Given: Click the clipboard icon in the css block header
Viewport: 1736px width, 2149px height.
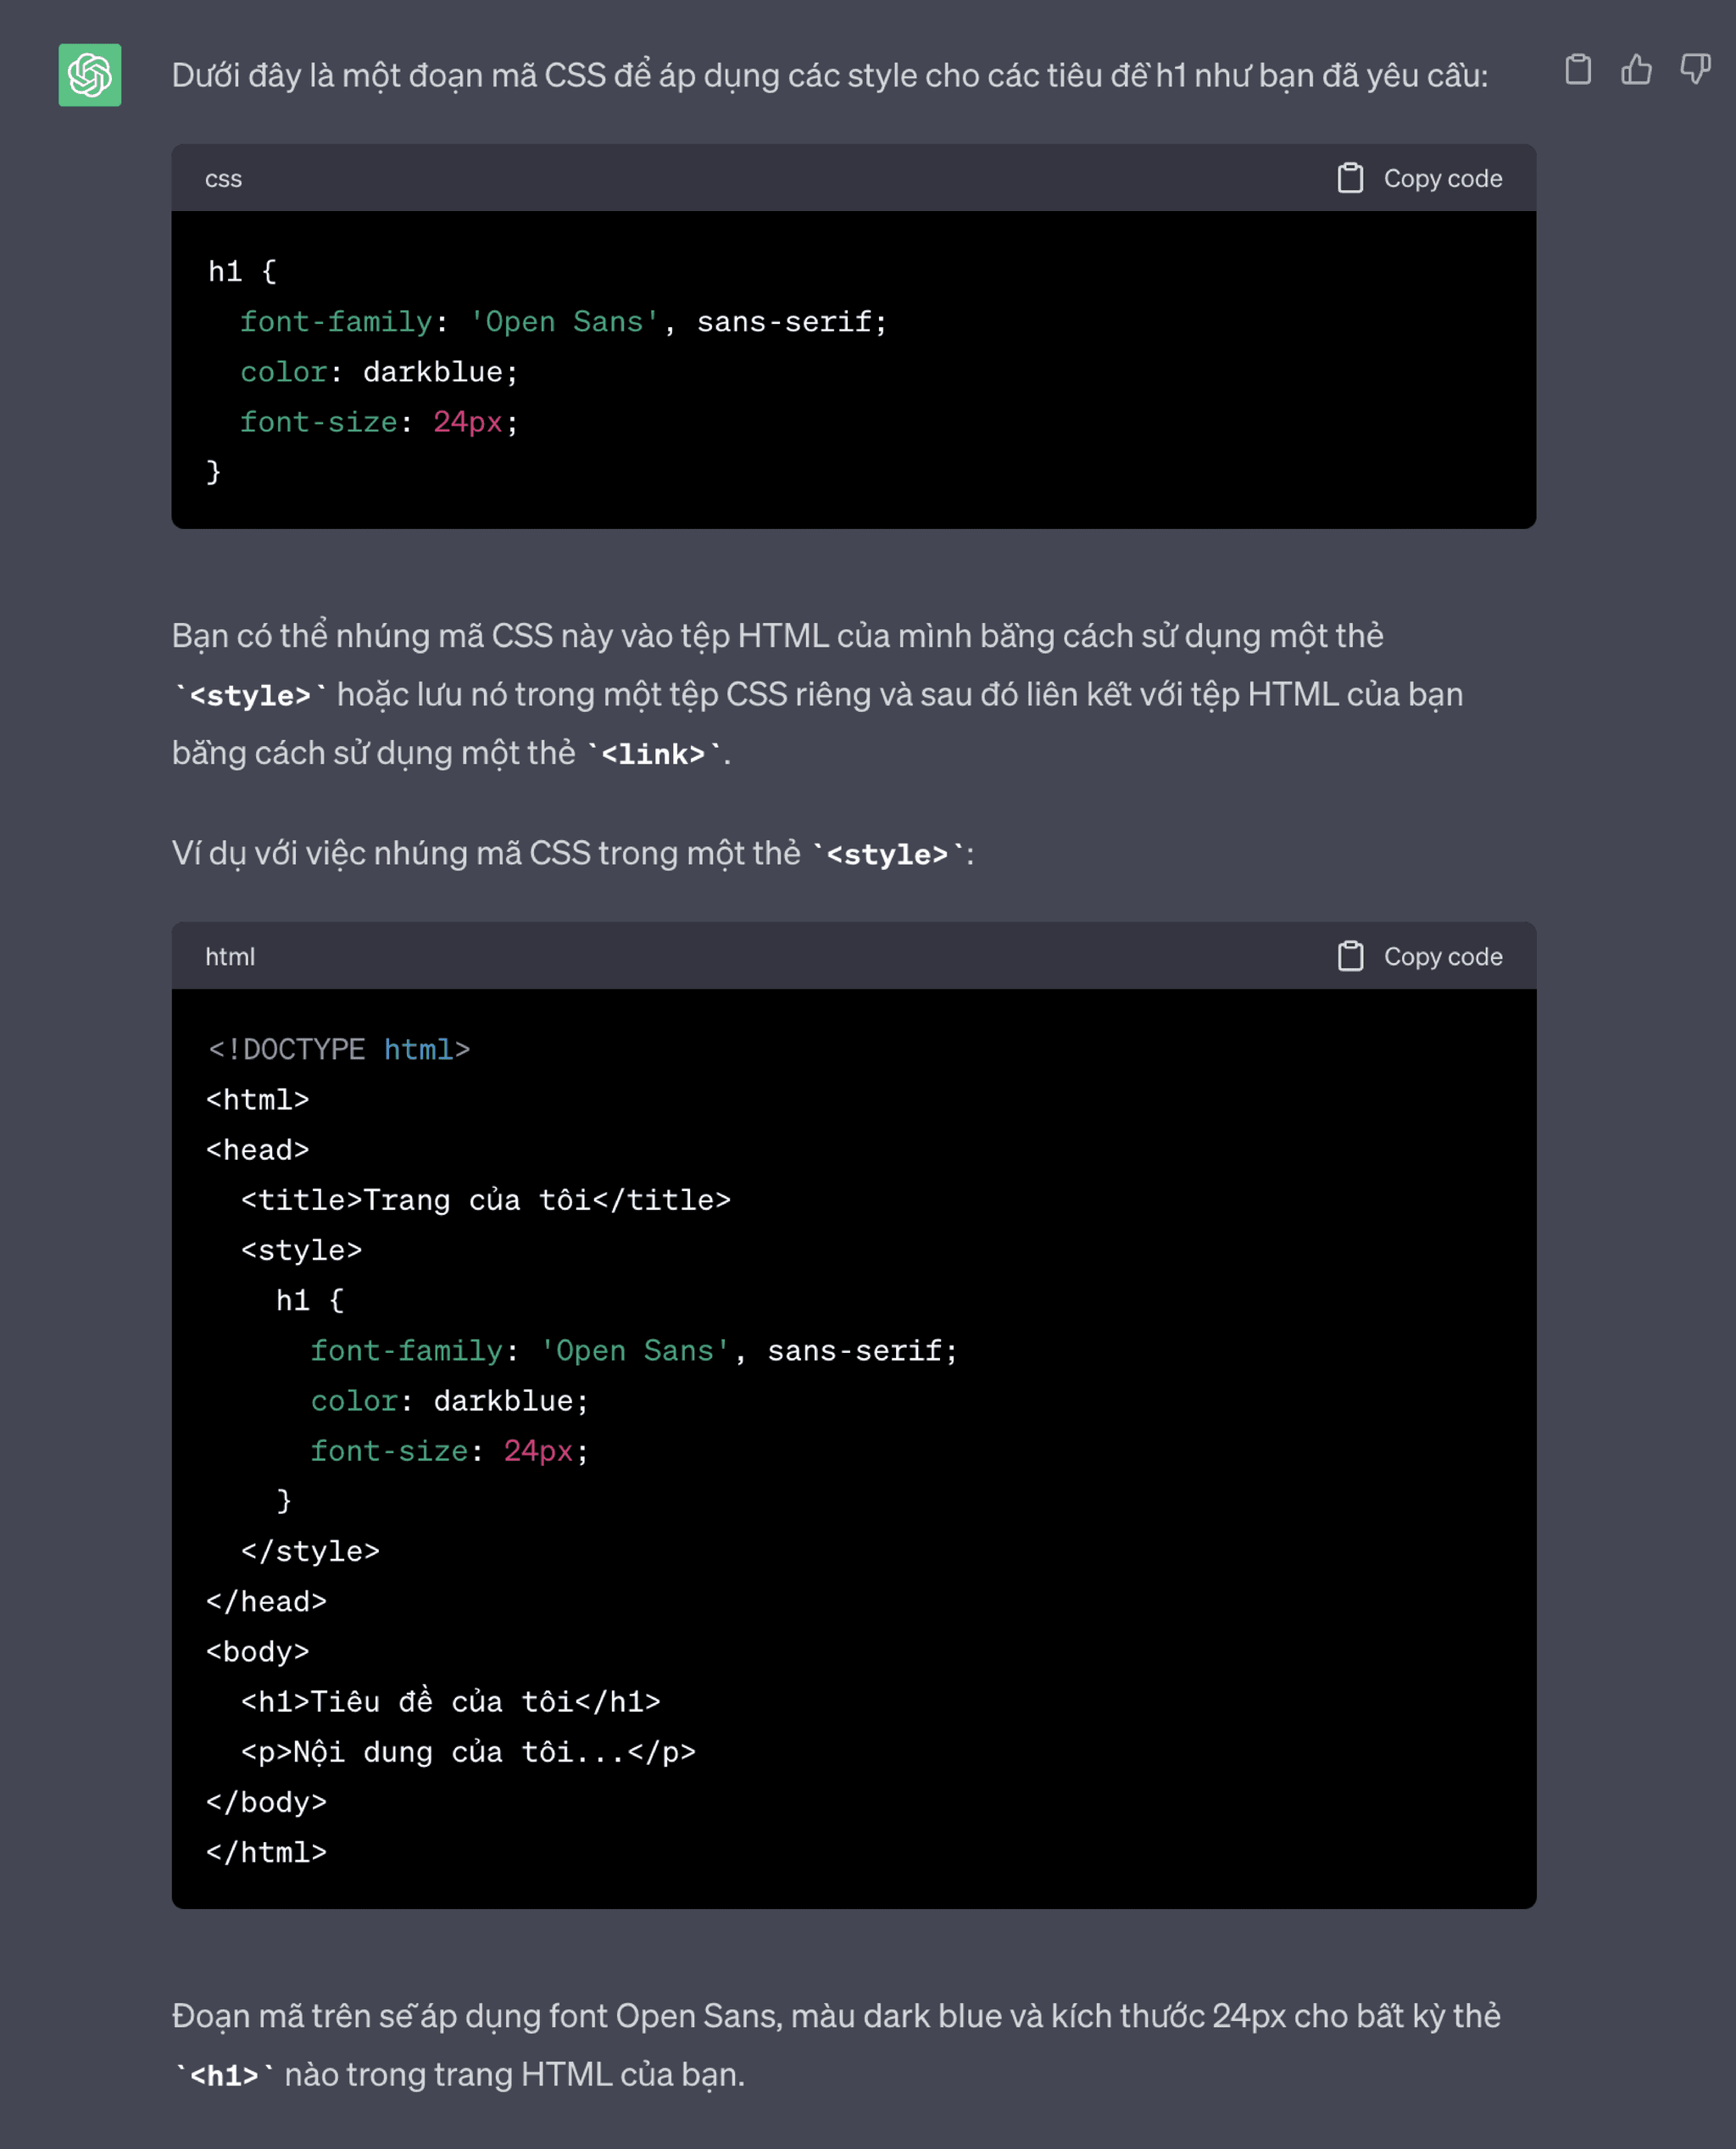Looking at the screenshot, I should (1350, 178).
